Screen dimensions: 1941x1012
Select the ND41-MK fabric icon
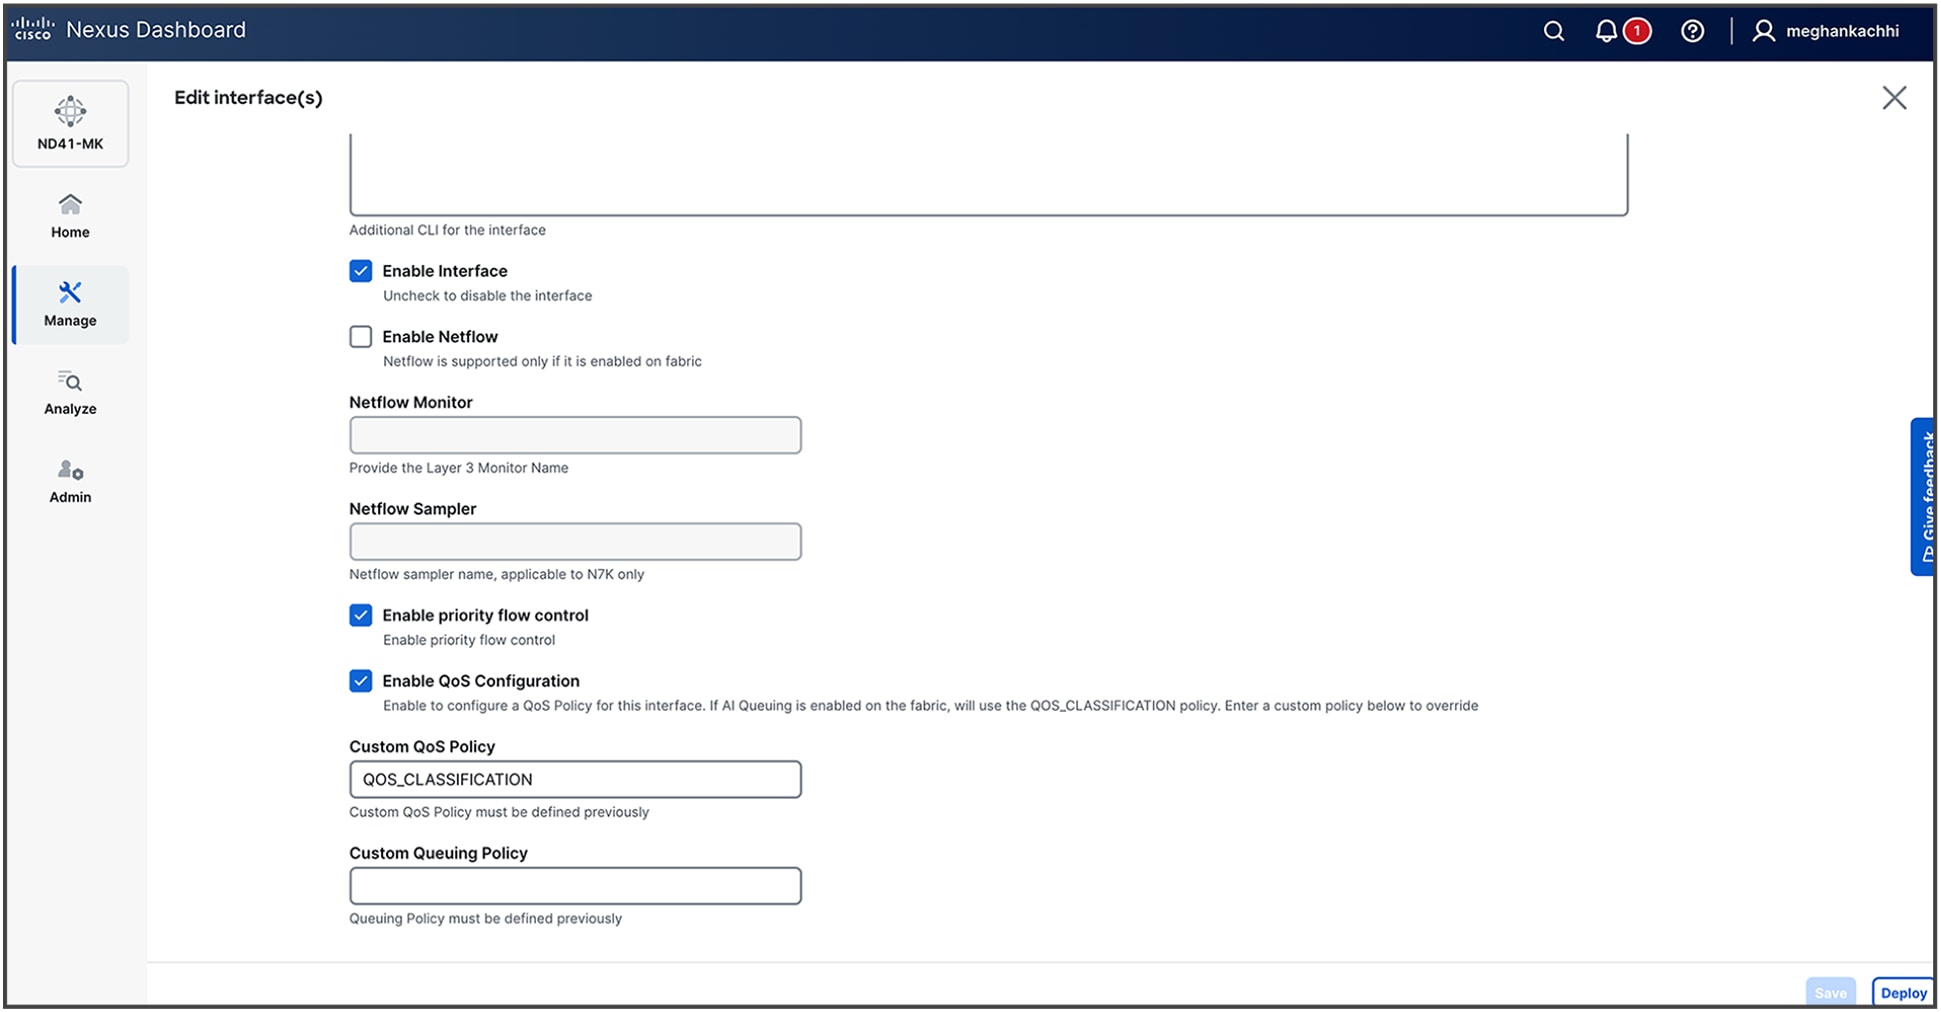[x=70, y=122]
